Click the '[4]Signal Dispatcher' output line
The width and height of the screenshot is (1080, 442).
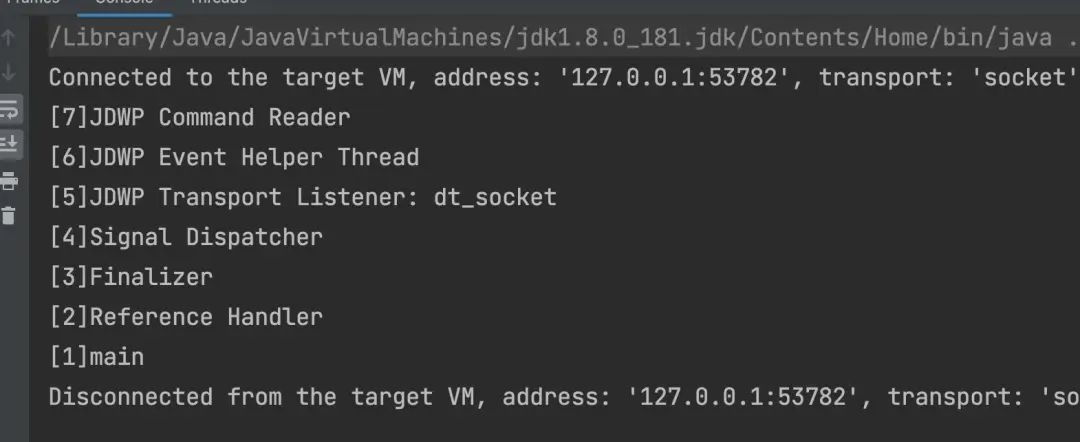(x=186, y=238)
